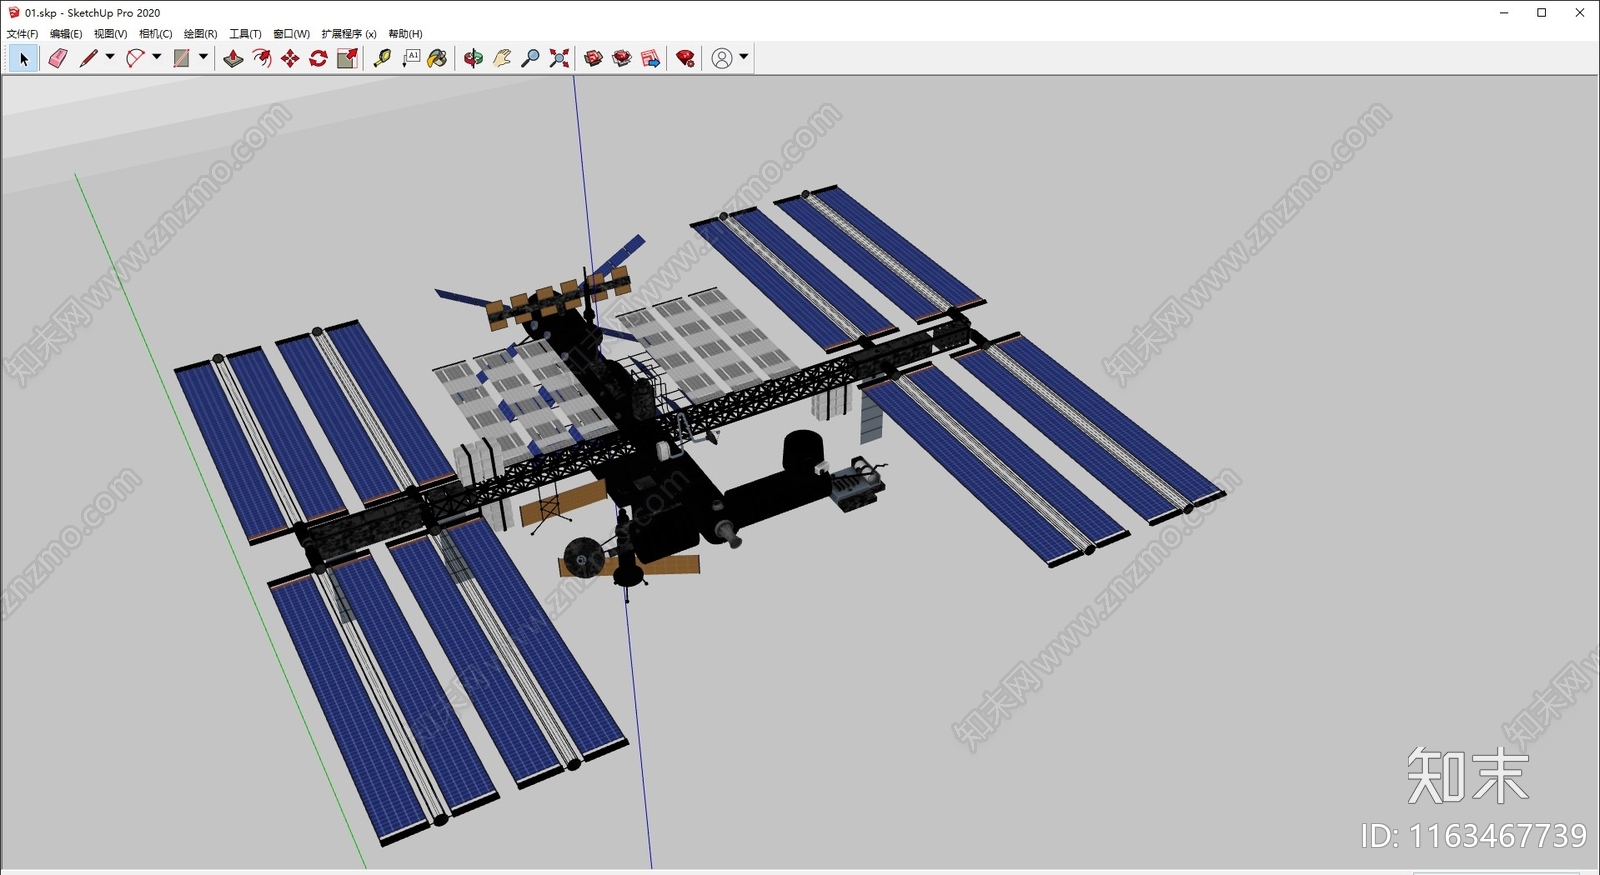1600x875 pixels.
Task: Select the Pan hand tool
Action: [502, 59]
